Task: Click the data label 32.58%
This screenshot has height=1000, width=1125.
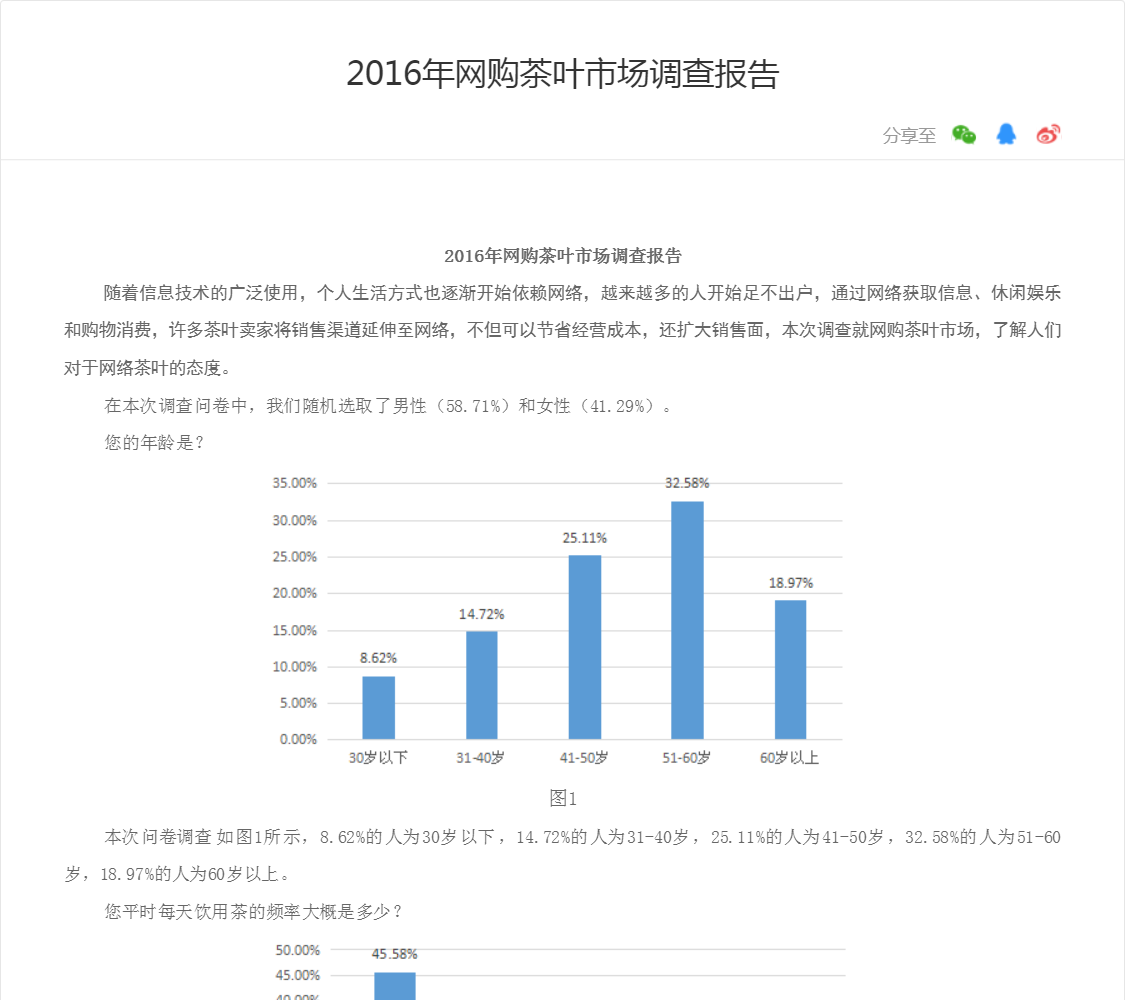Action: pyautogui.click(x=687, y=483)
